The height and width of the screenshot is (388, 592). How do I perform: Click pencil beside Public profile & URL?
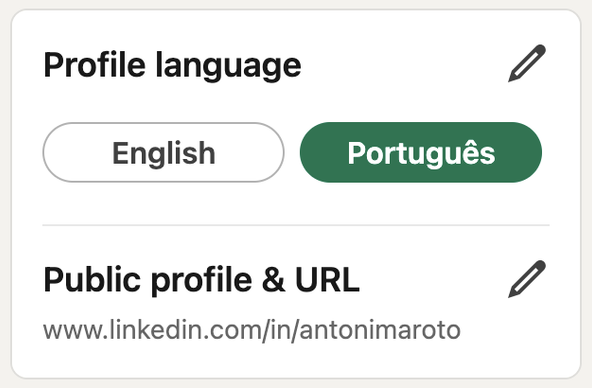click(527, 279)
